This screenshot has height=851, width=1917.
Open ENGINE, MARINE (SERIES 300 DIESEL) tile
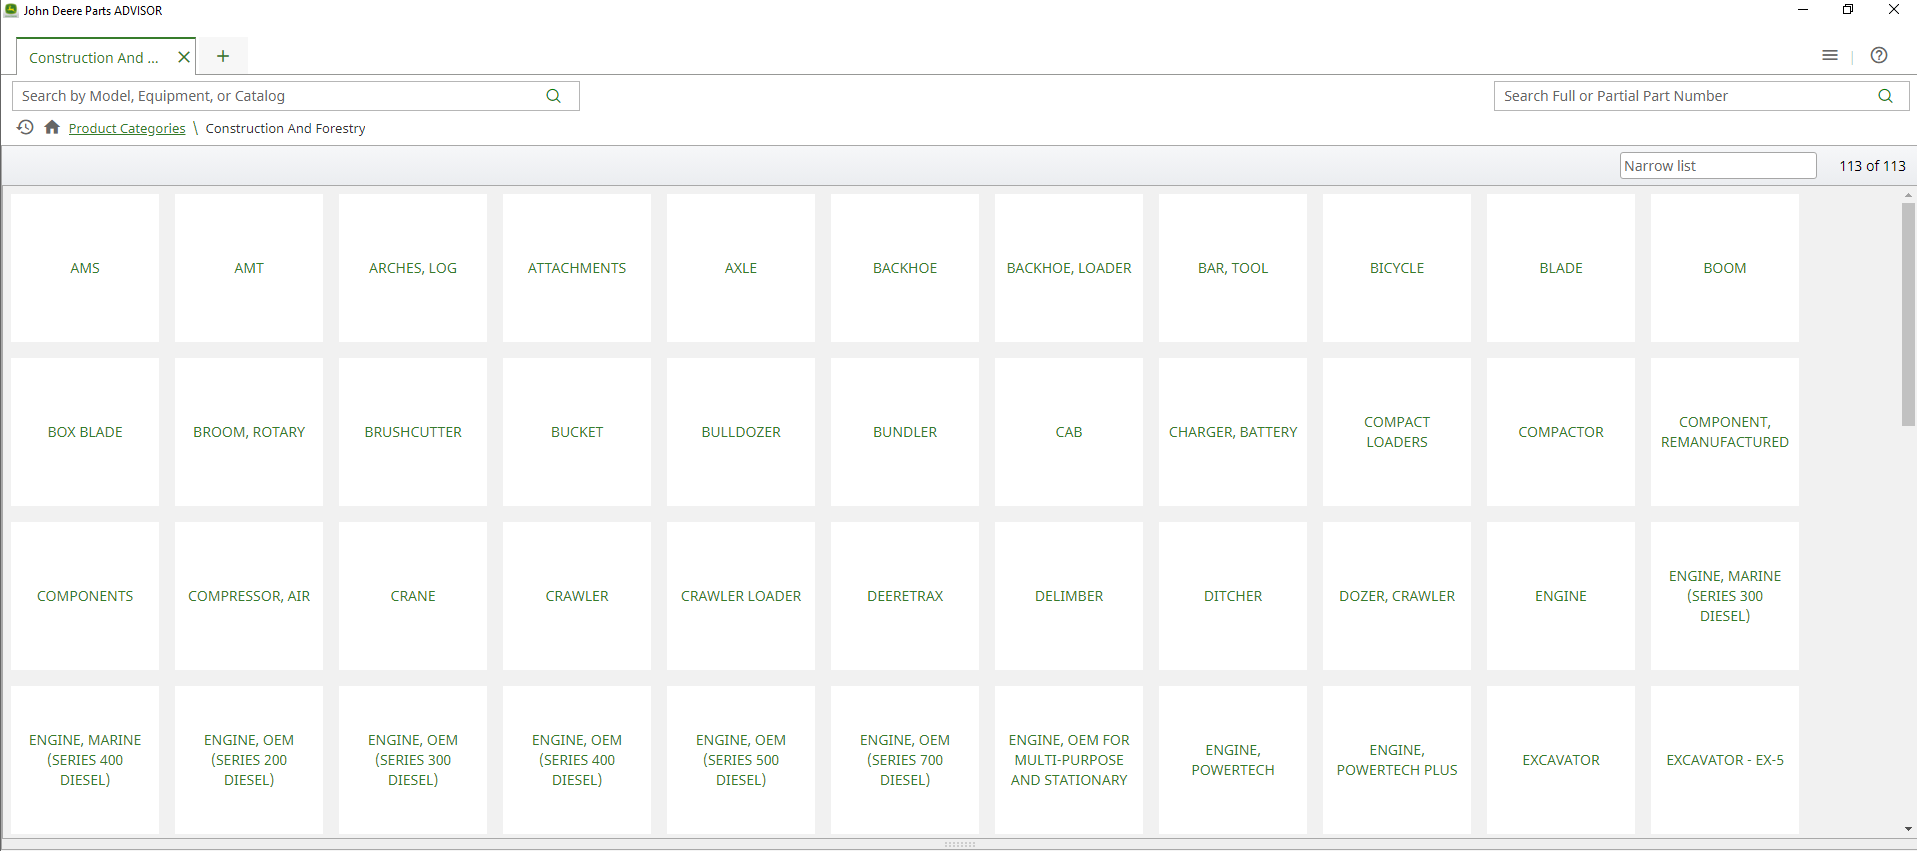(x=1725, y=596)
